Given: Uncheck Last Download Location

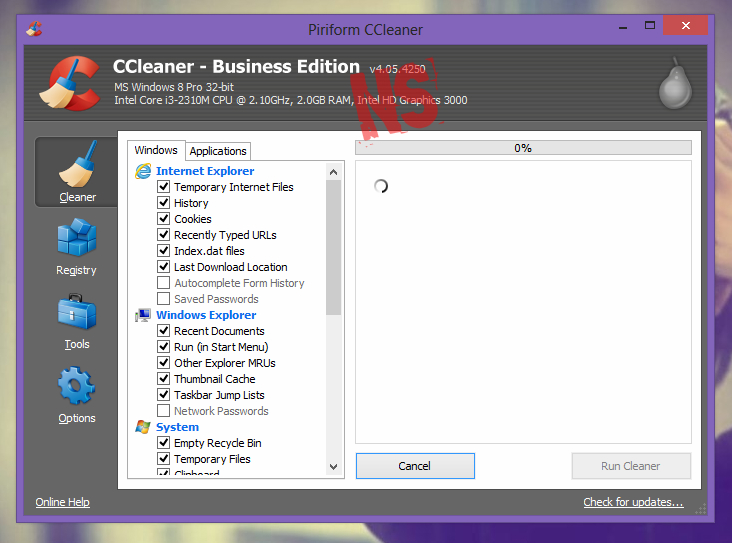Looking at the screenshot, I should (163, 267).
